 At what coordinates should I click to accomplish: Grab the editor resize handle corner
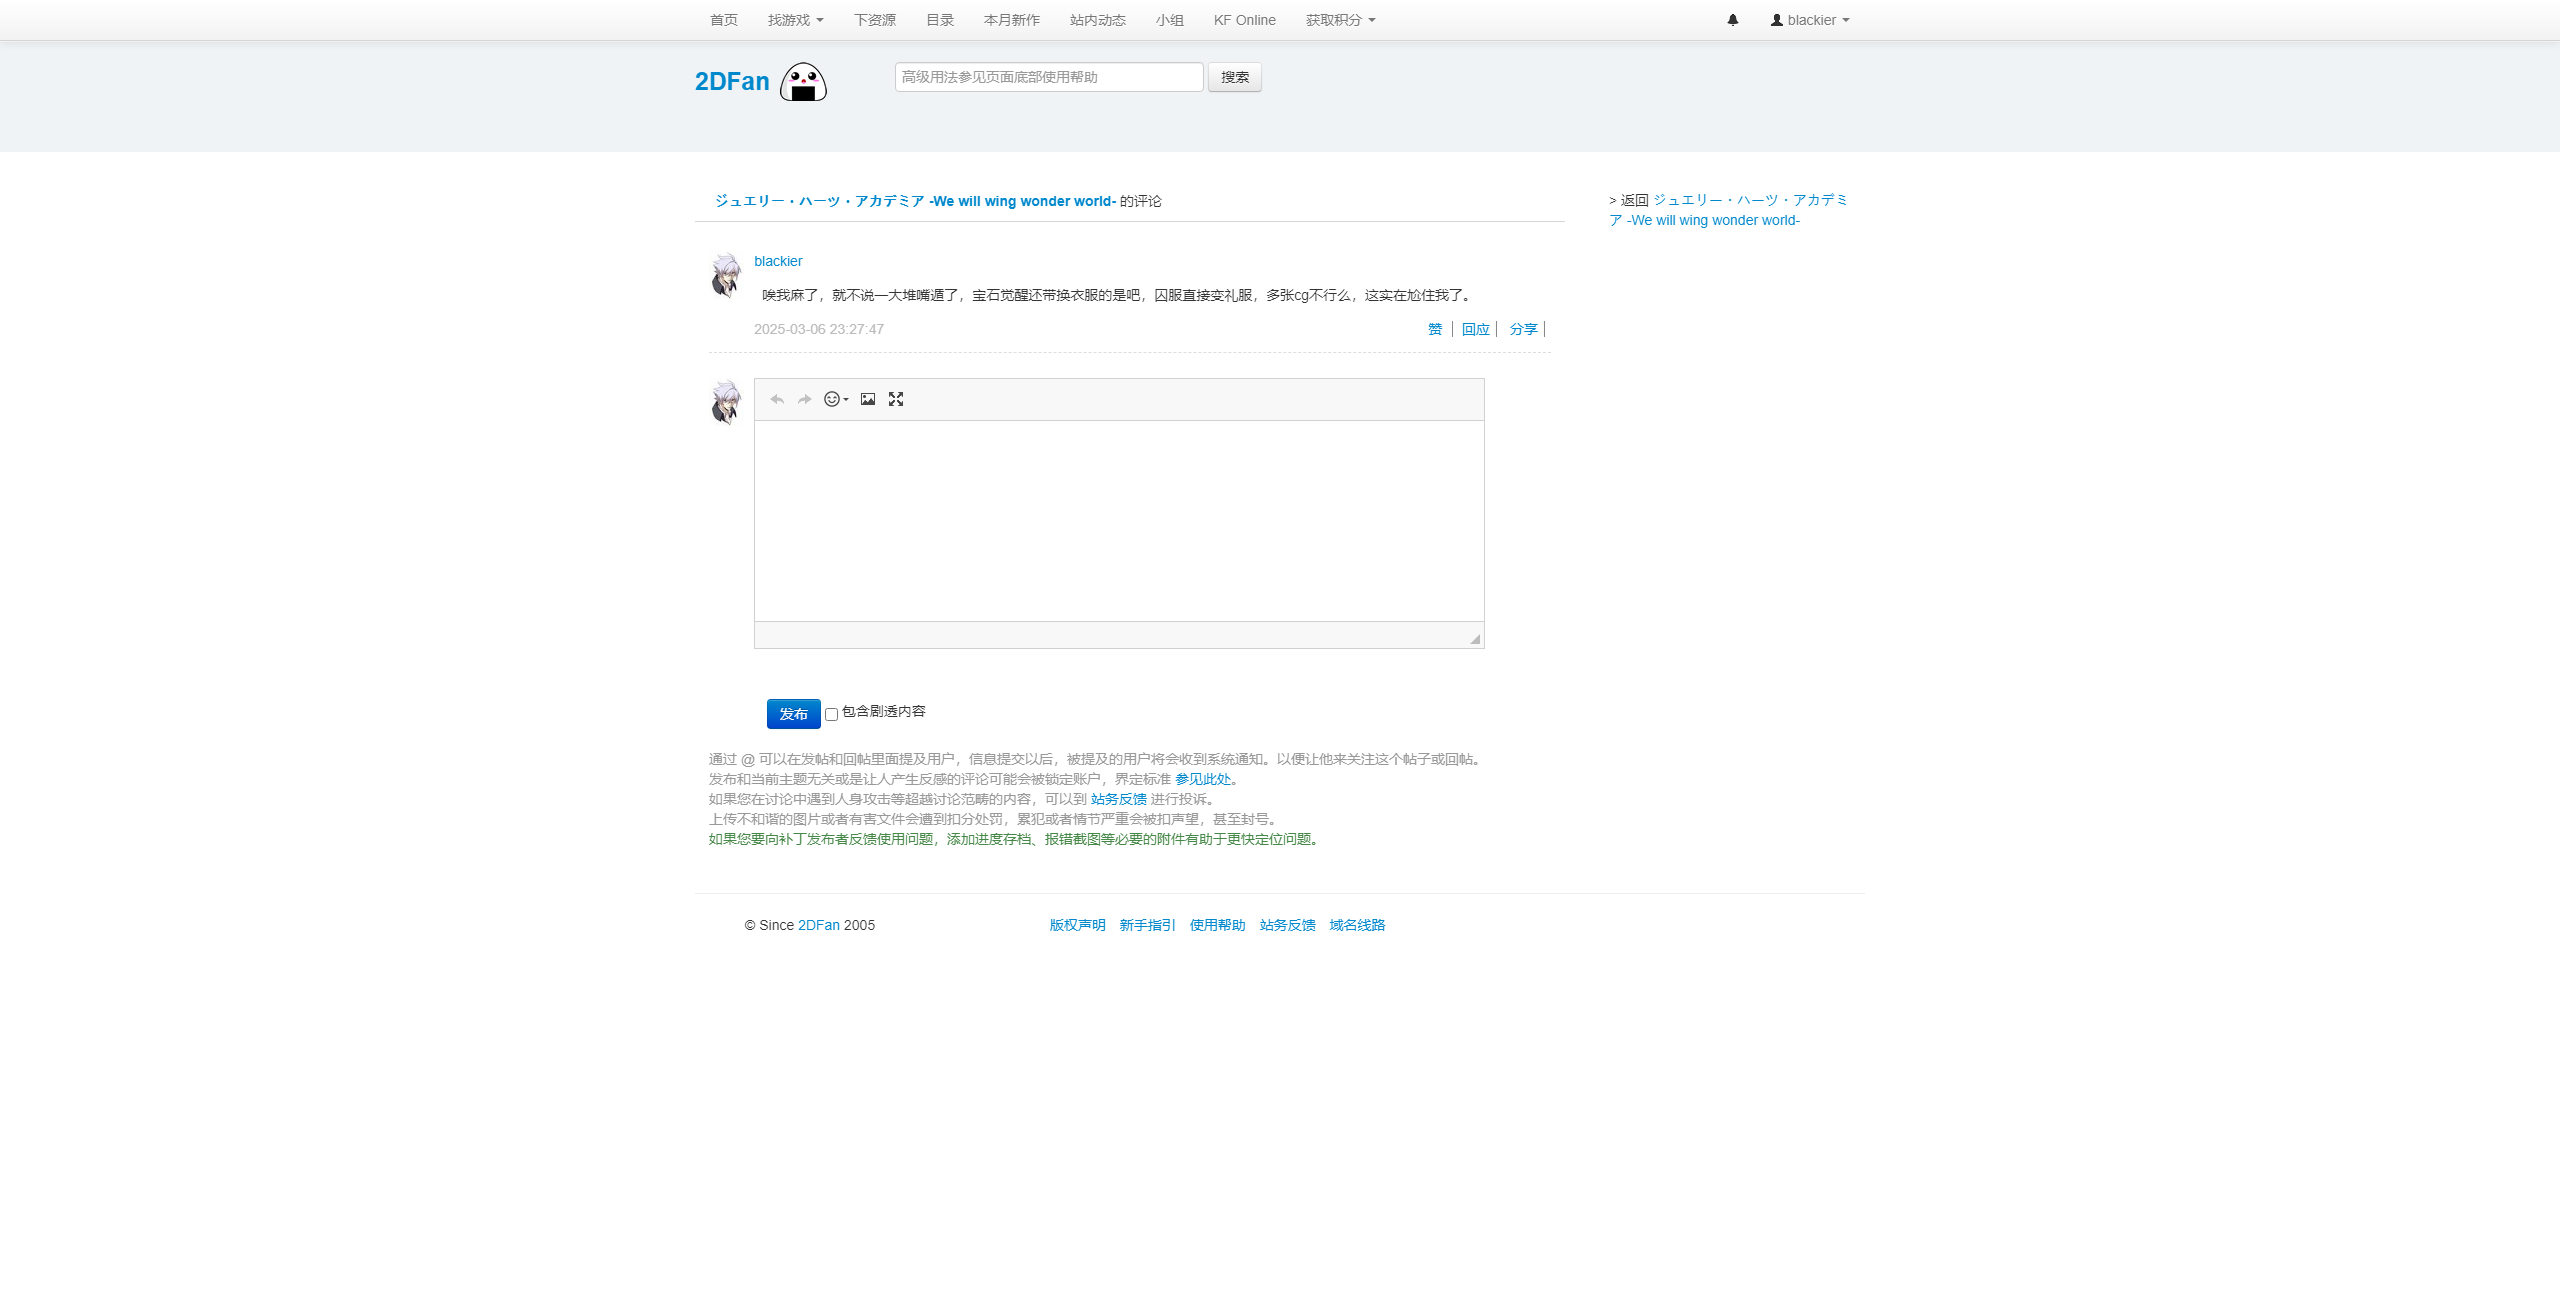(1475, 639)
